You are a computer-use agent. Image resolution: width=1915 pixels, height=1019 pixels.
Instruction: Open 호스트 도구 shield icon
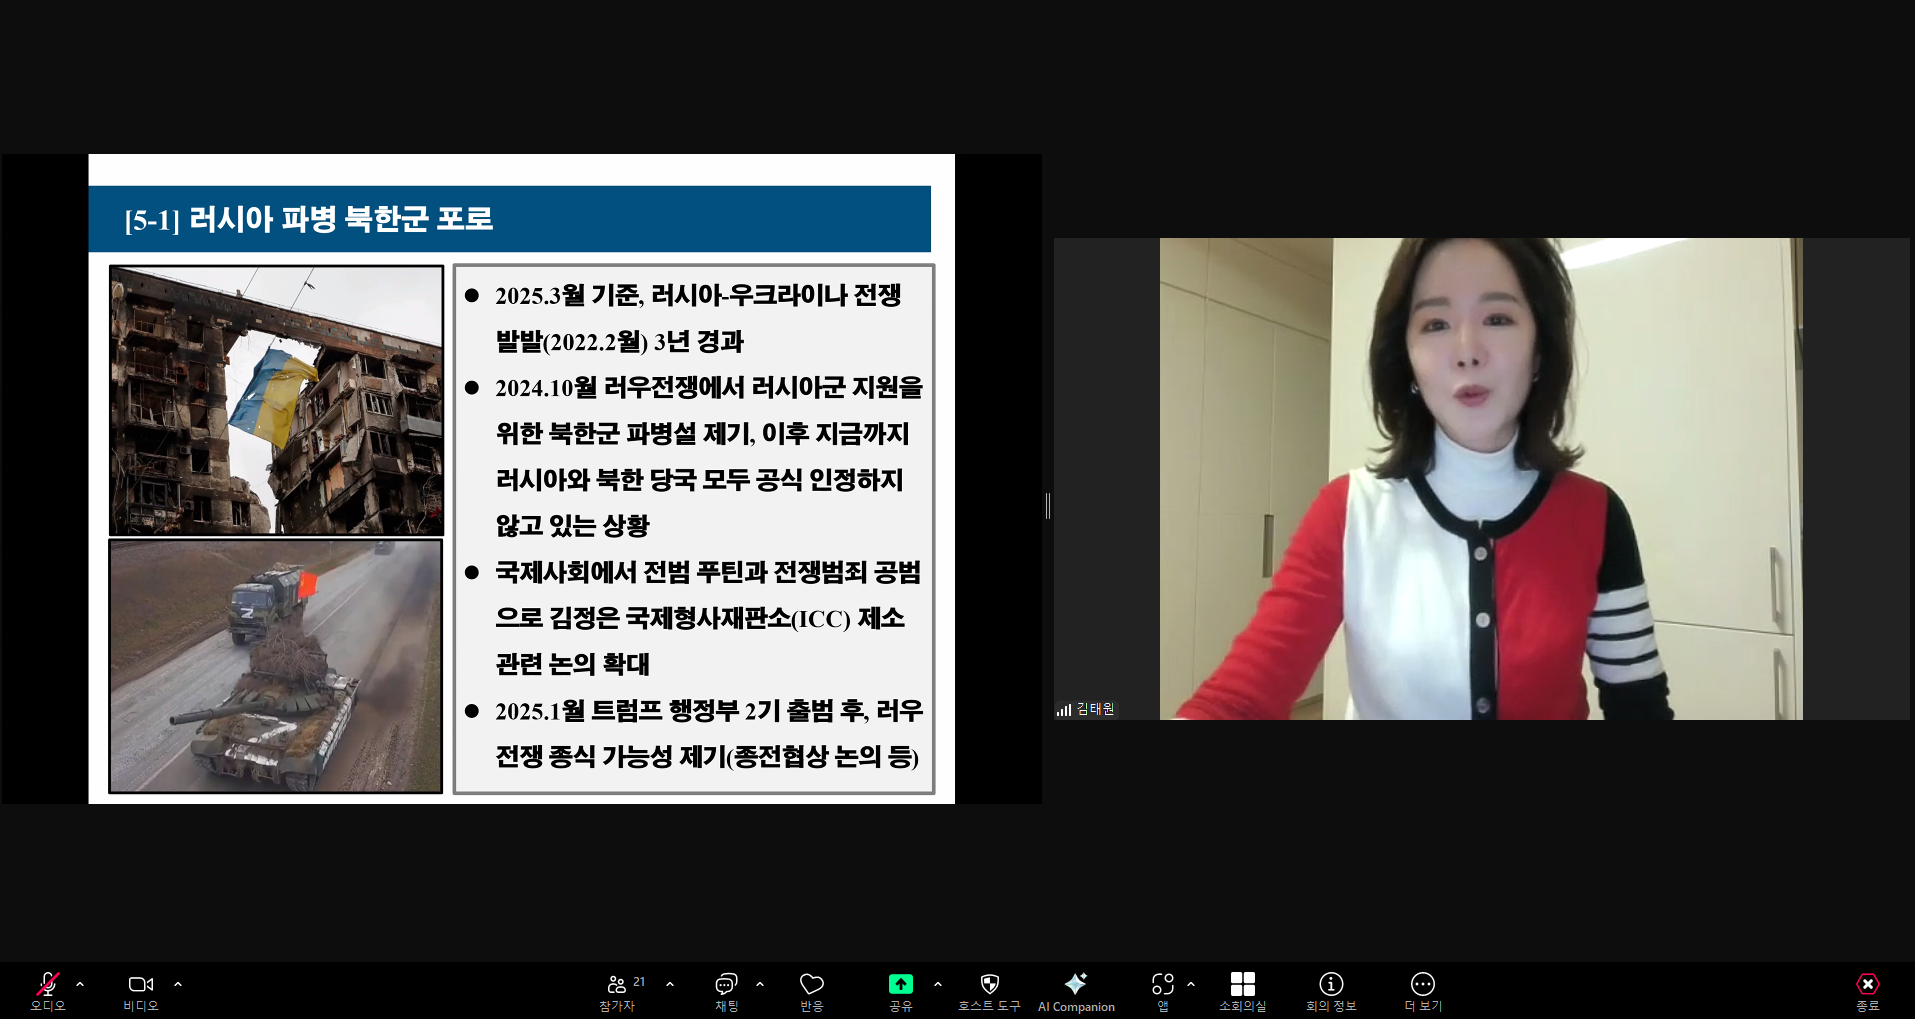click(990, 984)
